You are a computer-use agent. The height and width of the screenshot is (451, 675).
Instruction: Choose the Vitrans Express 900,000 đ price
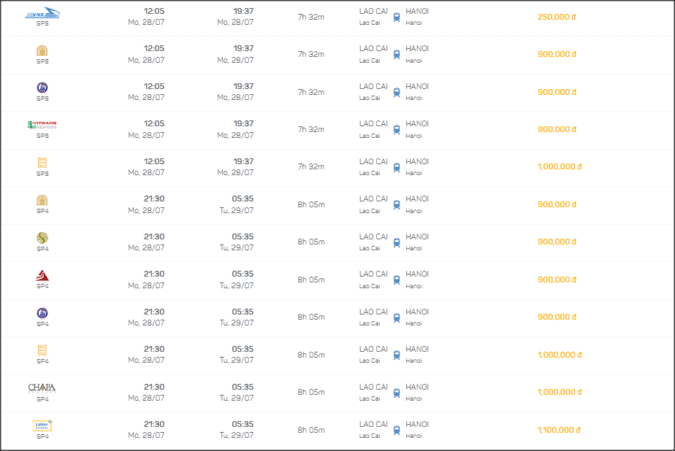pyautogui.click(x=557, y=130)
